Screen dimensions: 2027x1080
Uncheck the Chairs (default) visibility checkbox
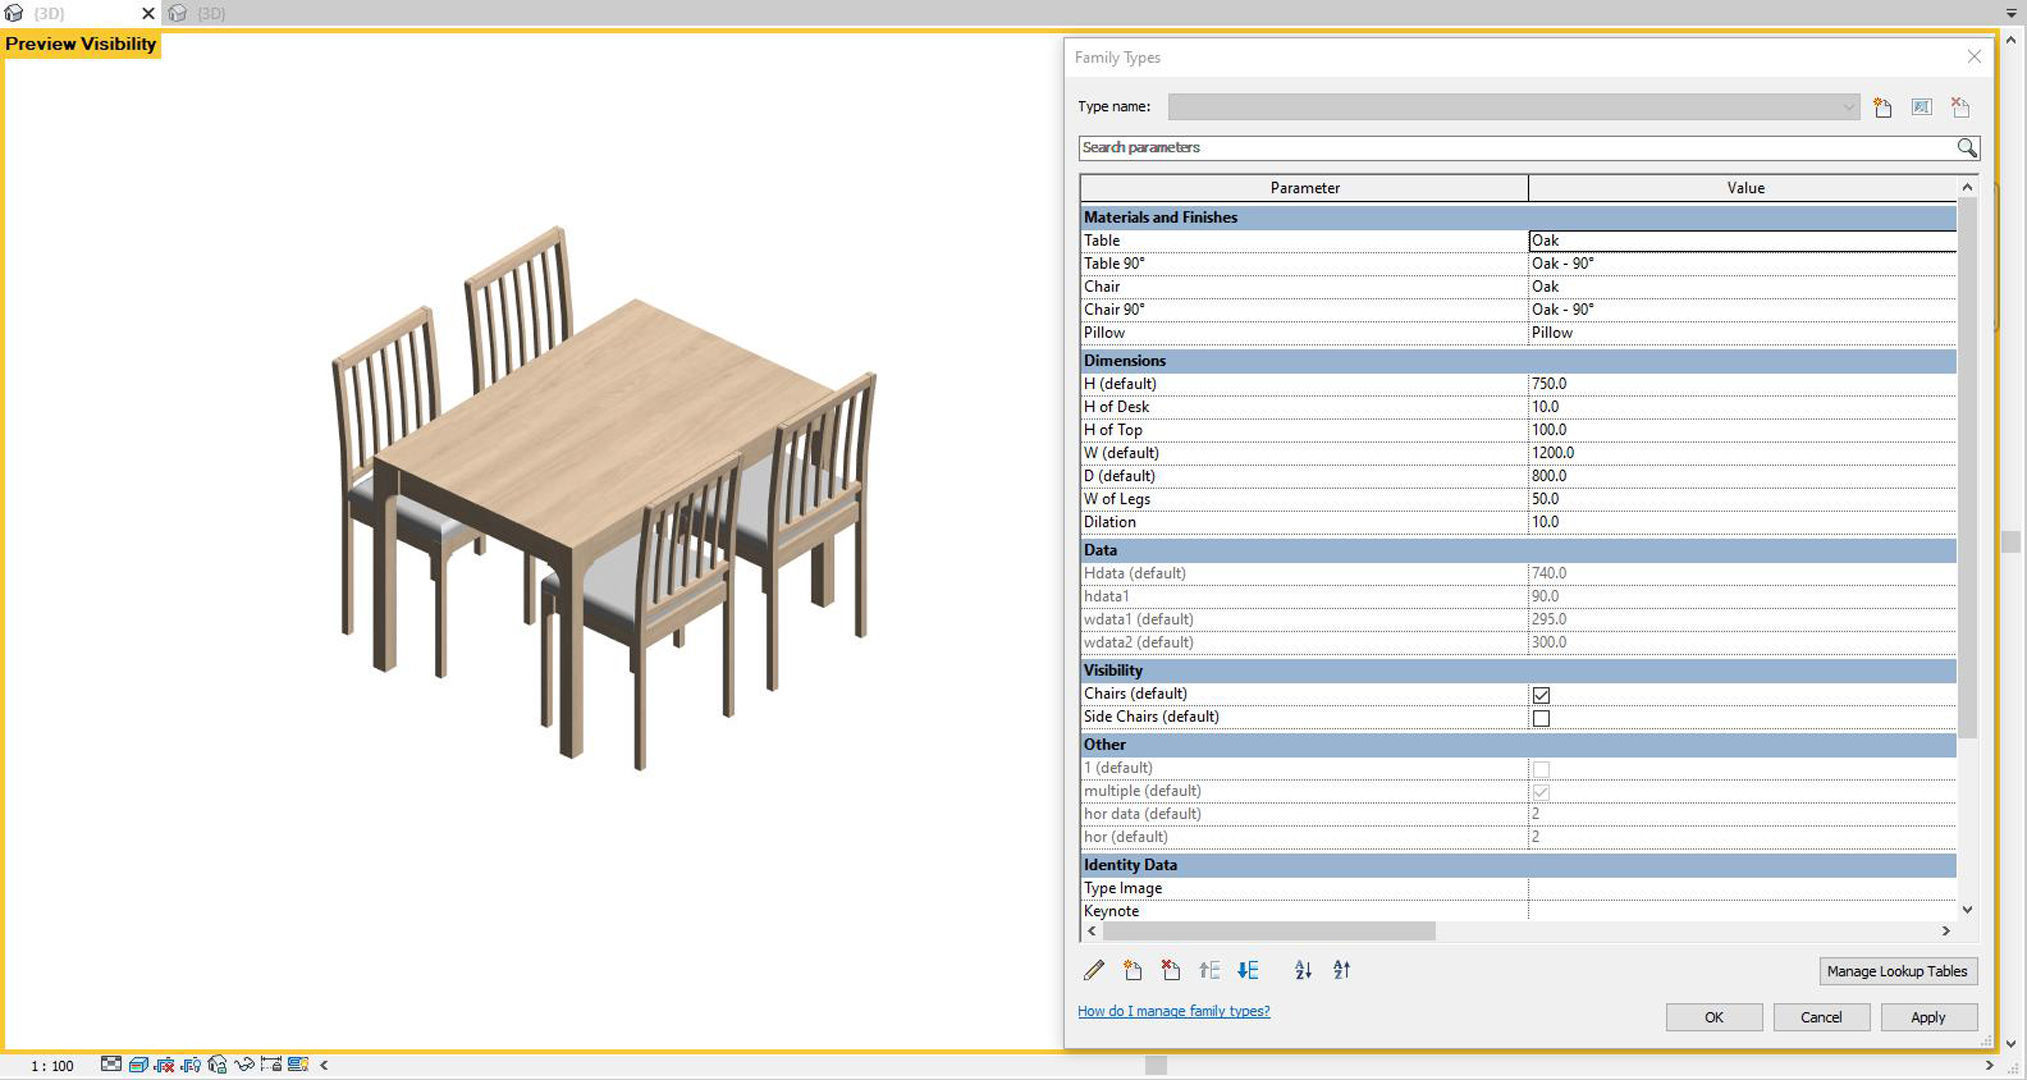(x=1542, y=693)
